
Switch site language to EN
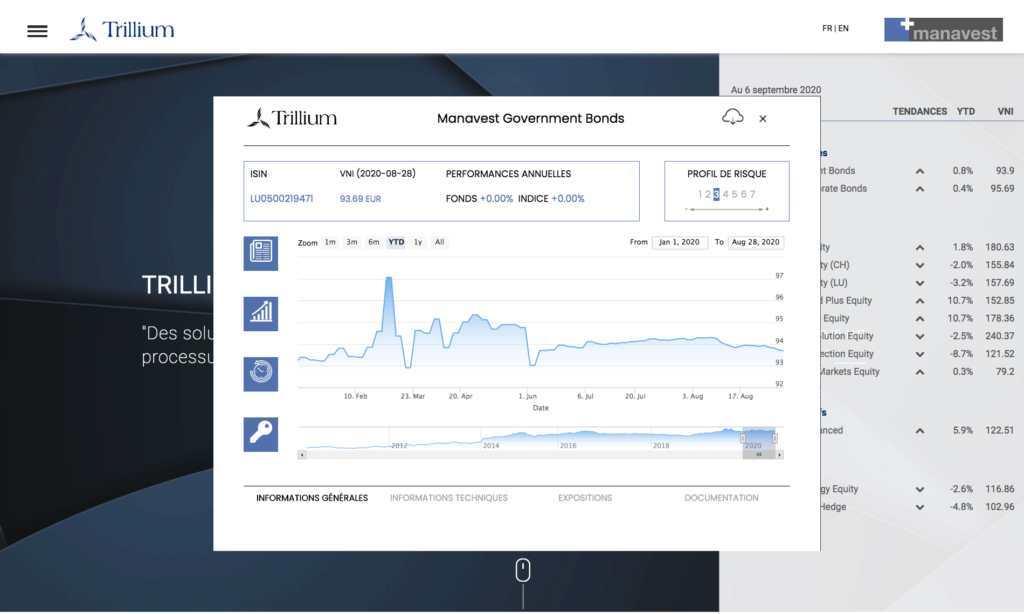844,28
